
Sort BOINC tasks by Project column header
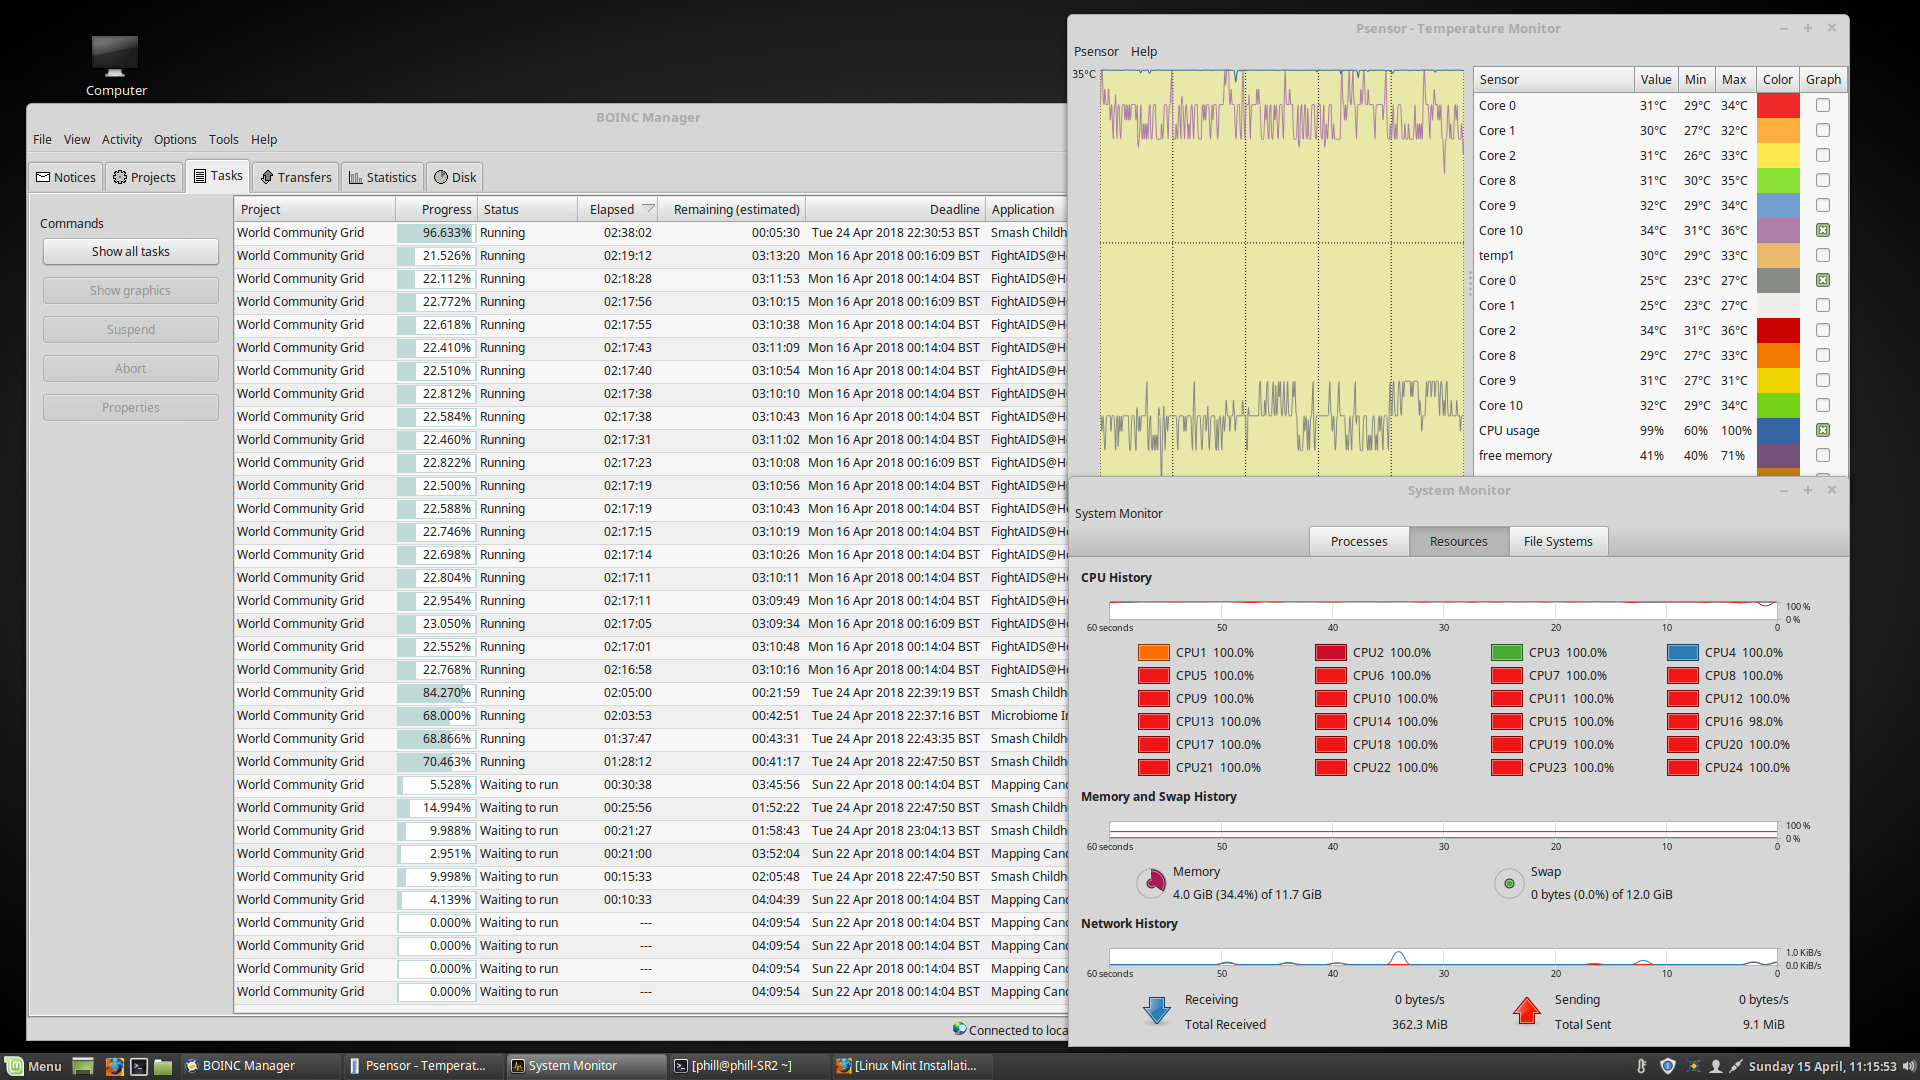pyautogui.click(x=315, y=209)
